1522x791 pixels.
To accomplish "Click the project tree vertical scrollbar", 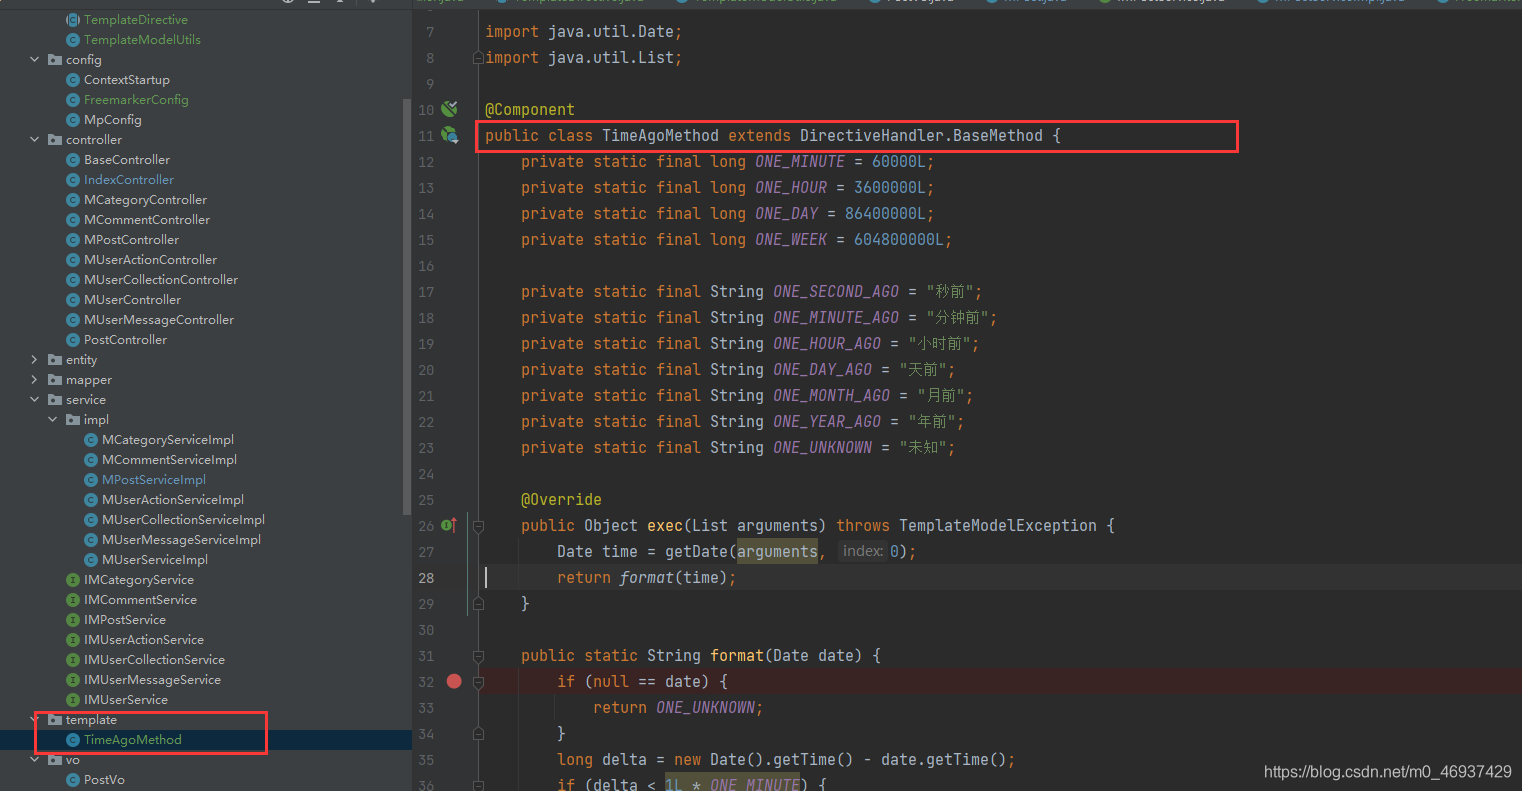I will (407, 305).
